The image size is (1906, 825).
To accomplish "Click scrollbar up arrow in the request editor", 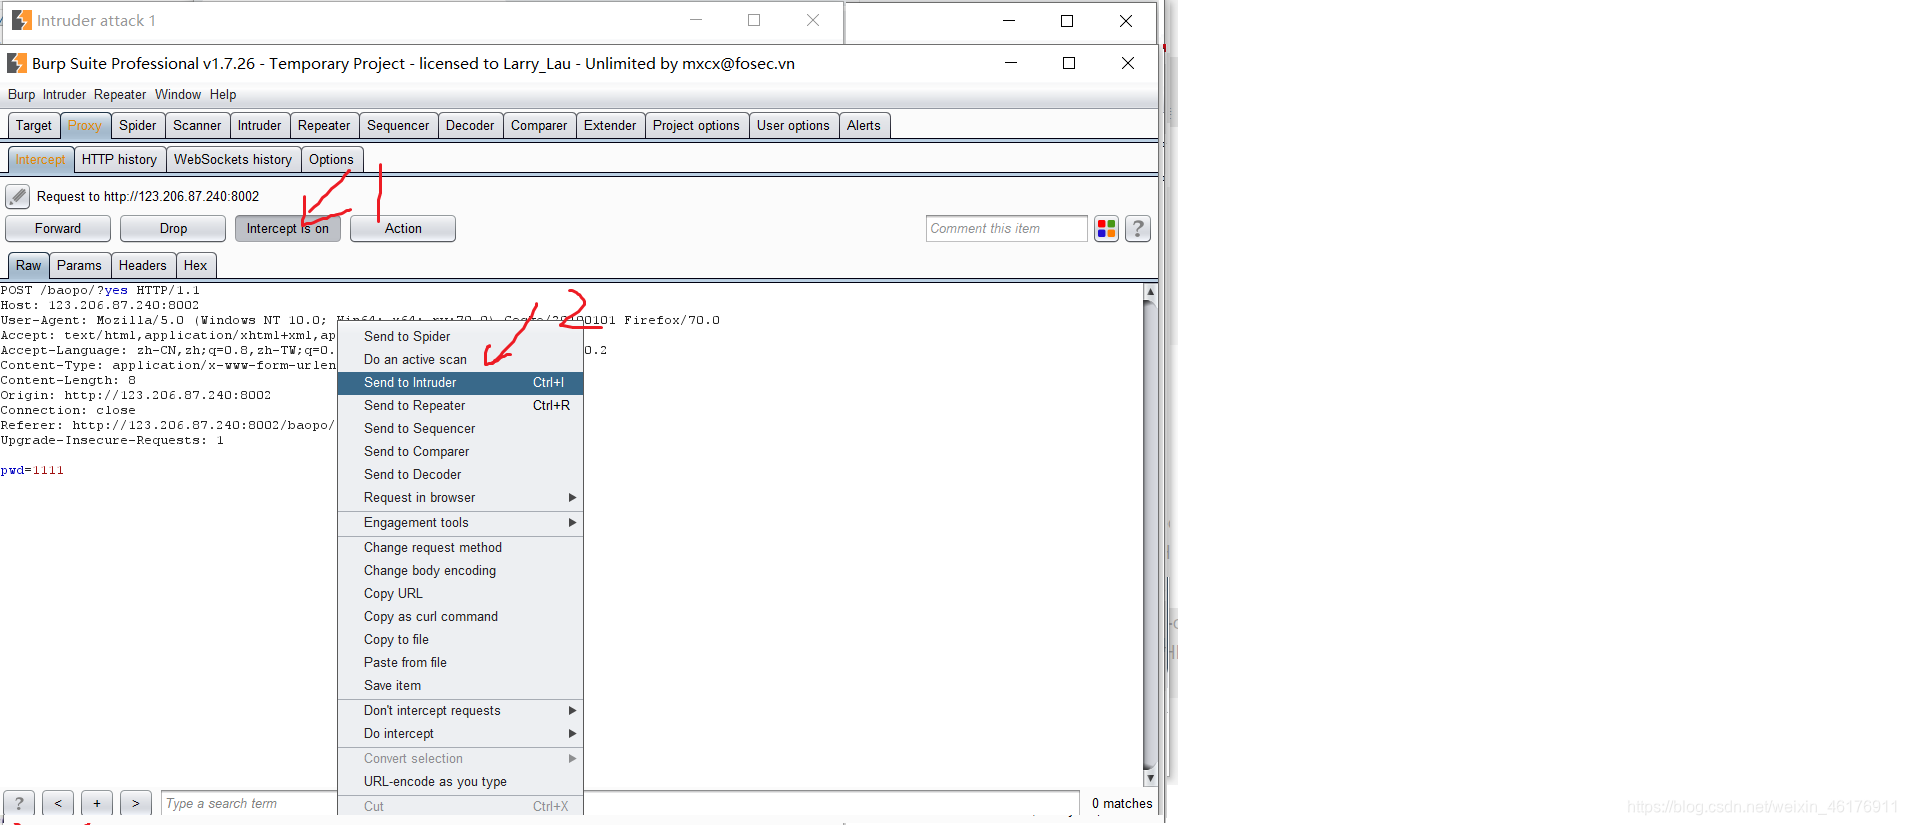I will click(x=1150, y=292).
